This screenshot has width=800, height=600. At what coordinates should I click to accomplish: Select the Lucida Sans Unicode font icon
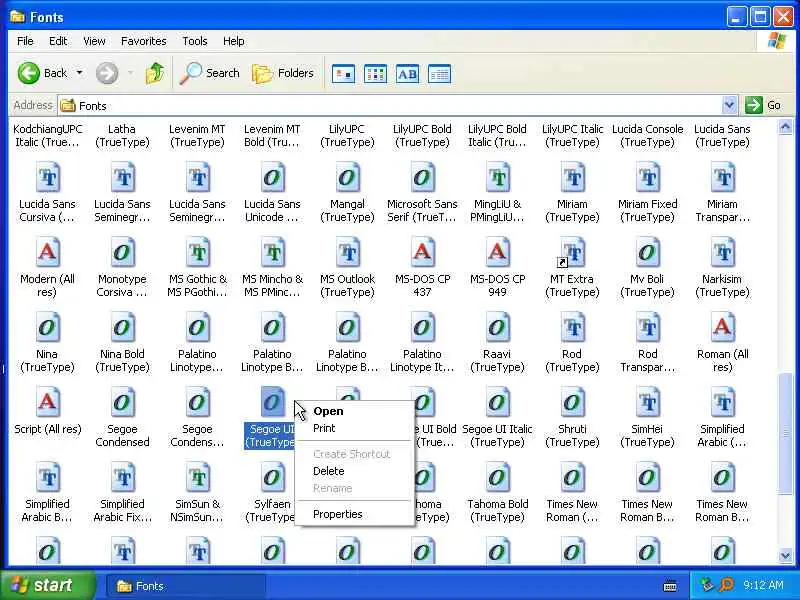click(272, 178)
